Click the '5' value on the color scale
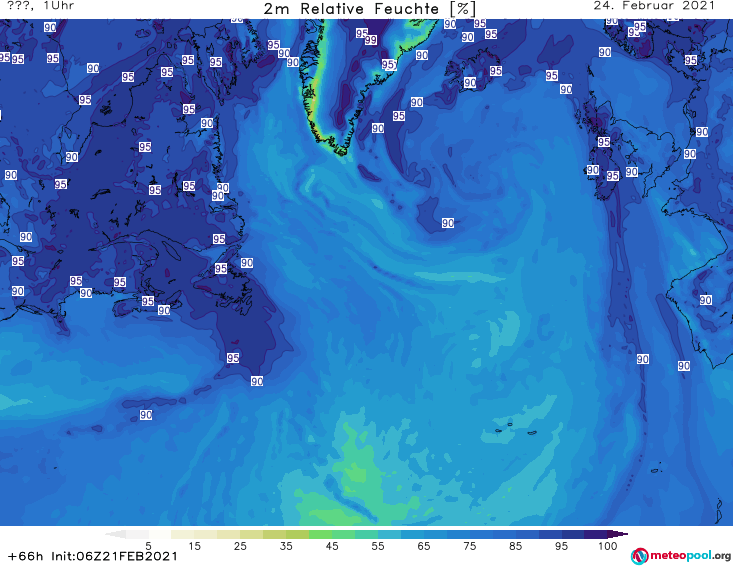 pos(148,546)
